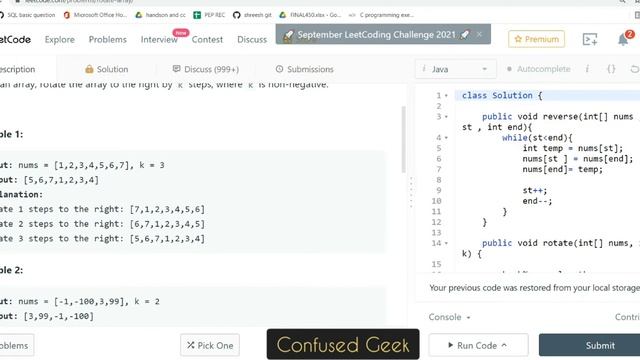This screenshot has height=360, width=640.
Task: Open the Problems menu item
Action: [108, 40]
